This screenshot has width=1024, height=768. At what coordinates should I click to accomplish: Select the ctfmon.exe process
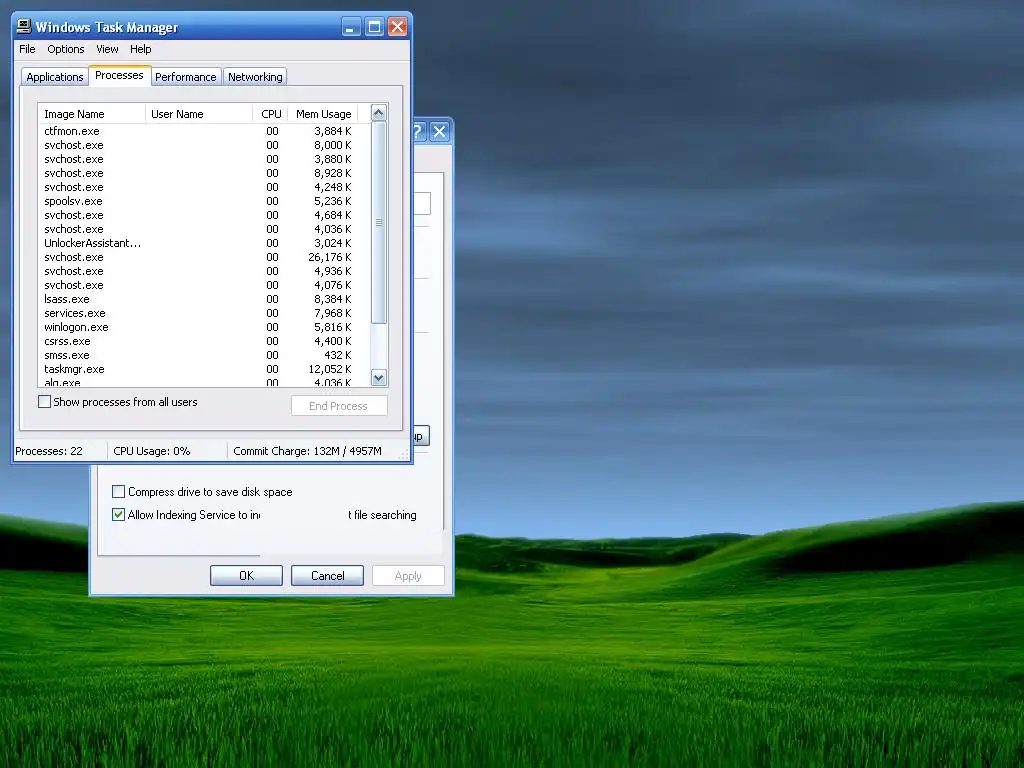pos(204,131)
